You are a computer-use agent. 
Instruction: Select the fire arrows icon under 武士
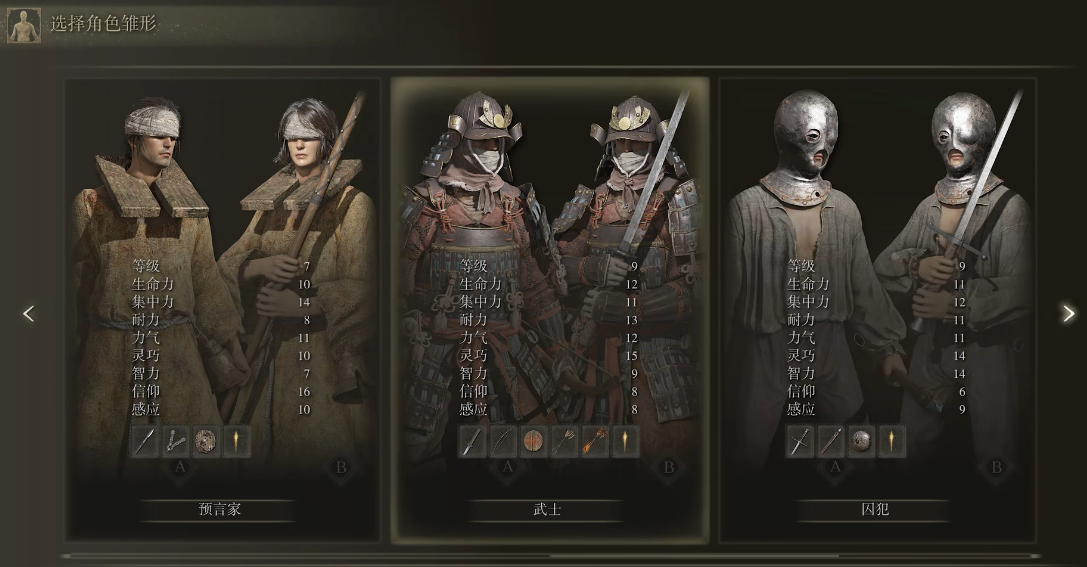pos(594,441)
